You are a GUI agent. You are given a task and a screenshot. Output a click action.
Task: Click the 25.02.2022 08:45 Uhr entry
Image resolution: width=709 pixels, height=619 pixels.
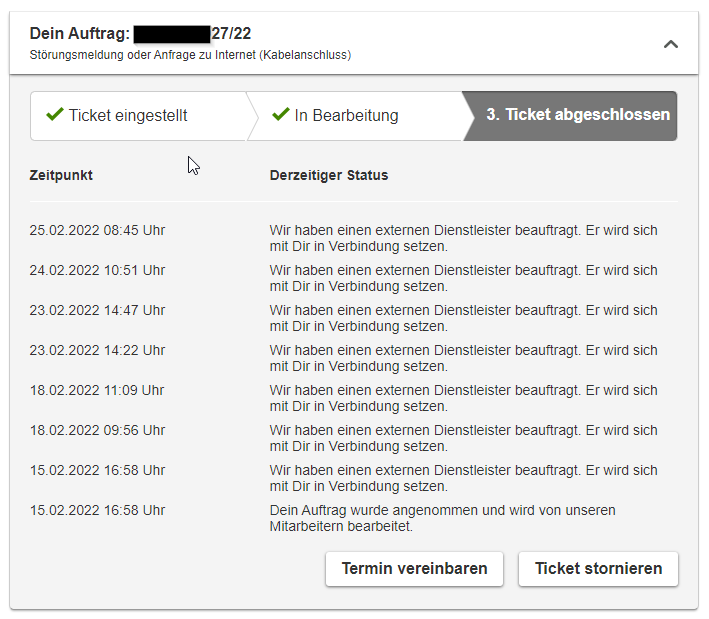click(x=97, y=230)
